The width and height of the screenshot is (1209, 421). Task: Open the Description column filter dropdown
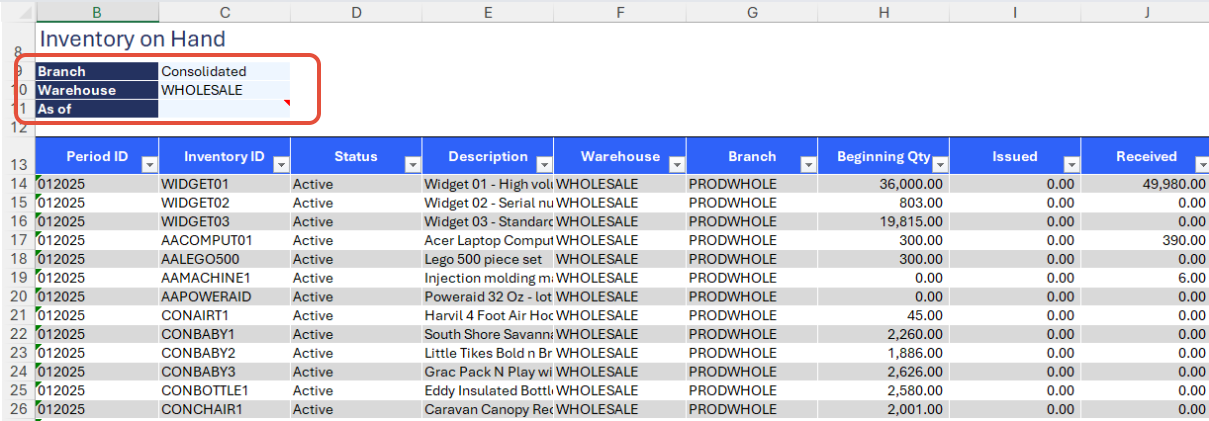point(543,164)
